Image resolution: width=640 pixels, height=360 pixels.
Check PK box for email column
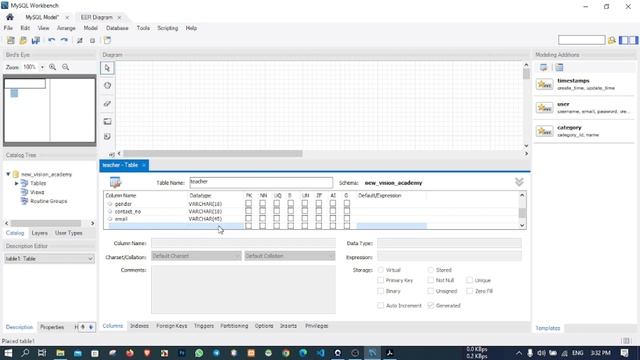pyautogui.click(x=249, y=218)
